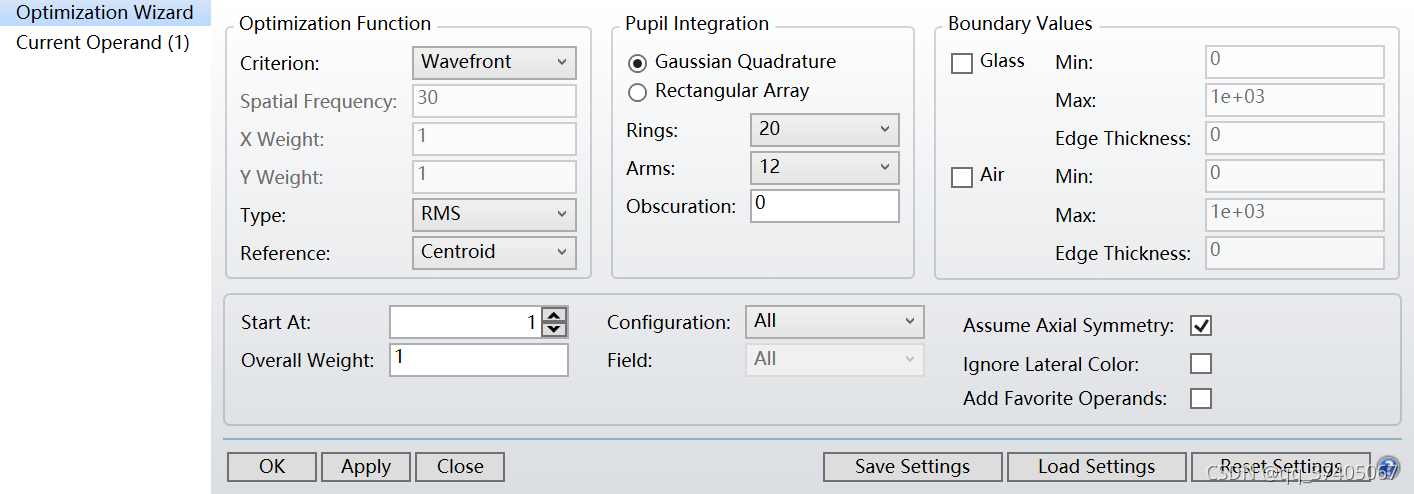This screenshot has height=494, width=1414.
Task: Click the Load Settings button
Action: coord(1096,467)
